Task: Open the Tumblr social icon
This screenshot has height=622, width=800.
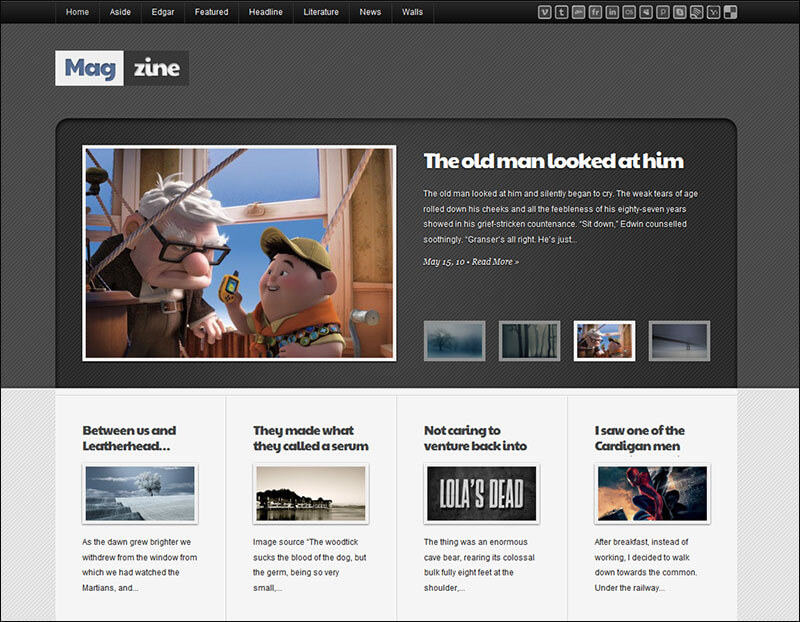Action: [561, 12]
